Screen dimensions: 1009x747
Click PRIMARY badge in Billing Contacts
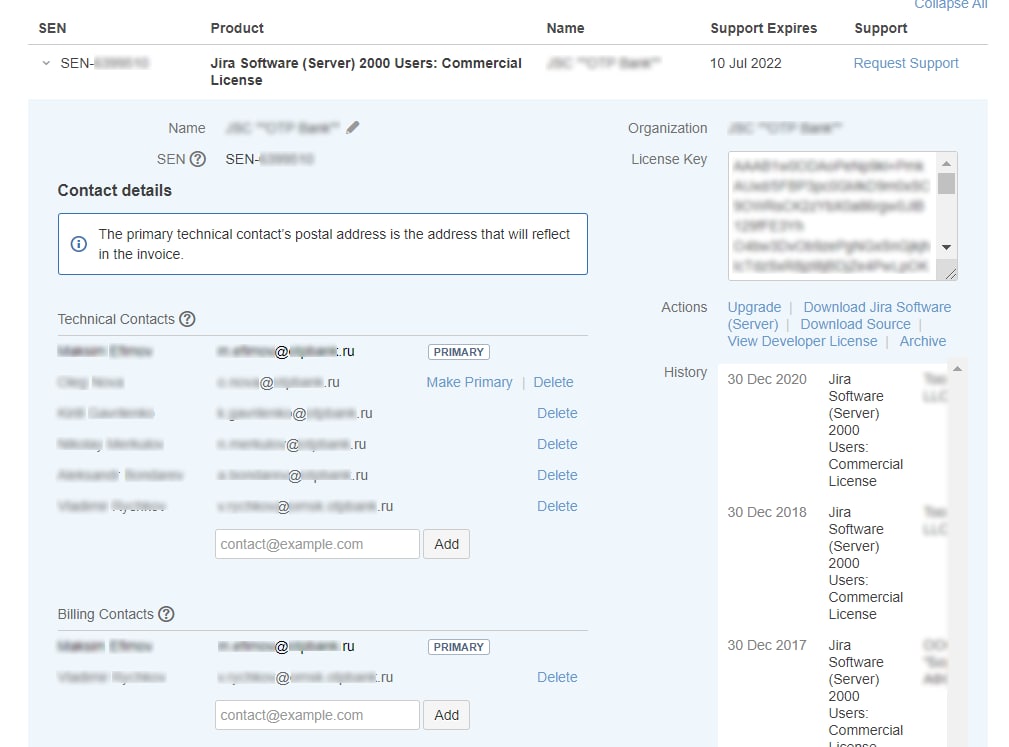[x=459, y=647]
